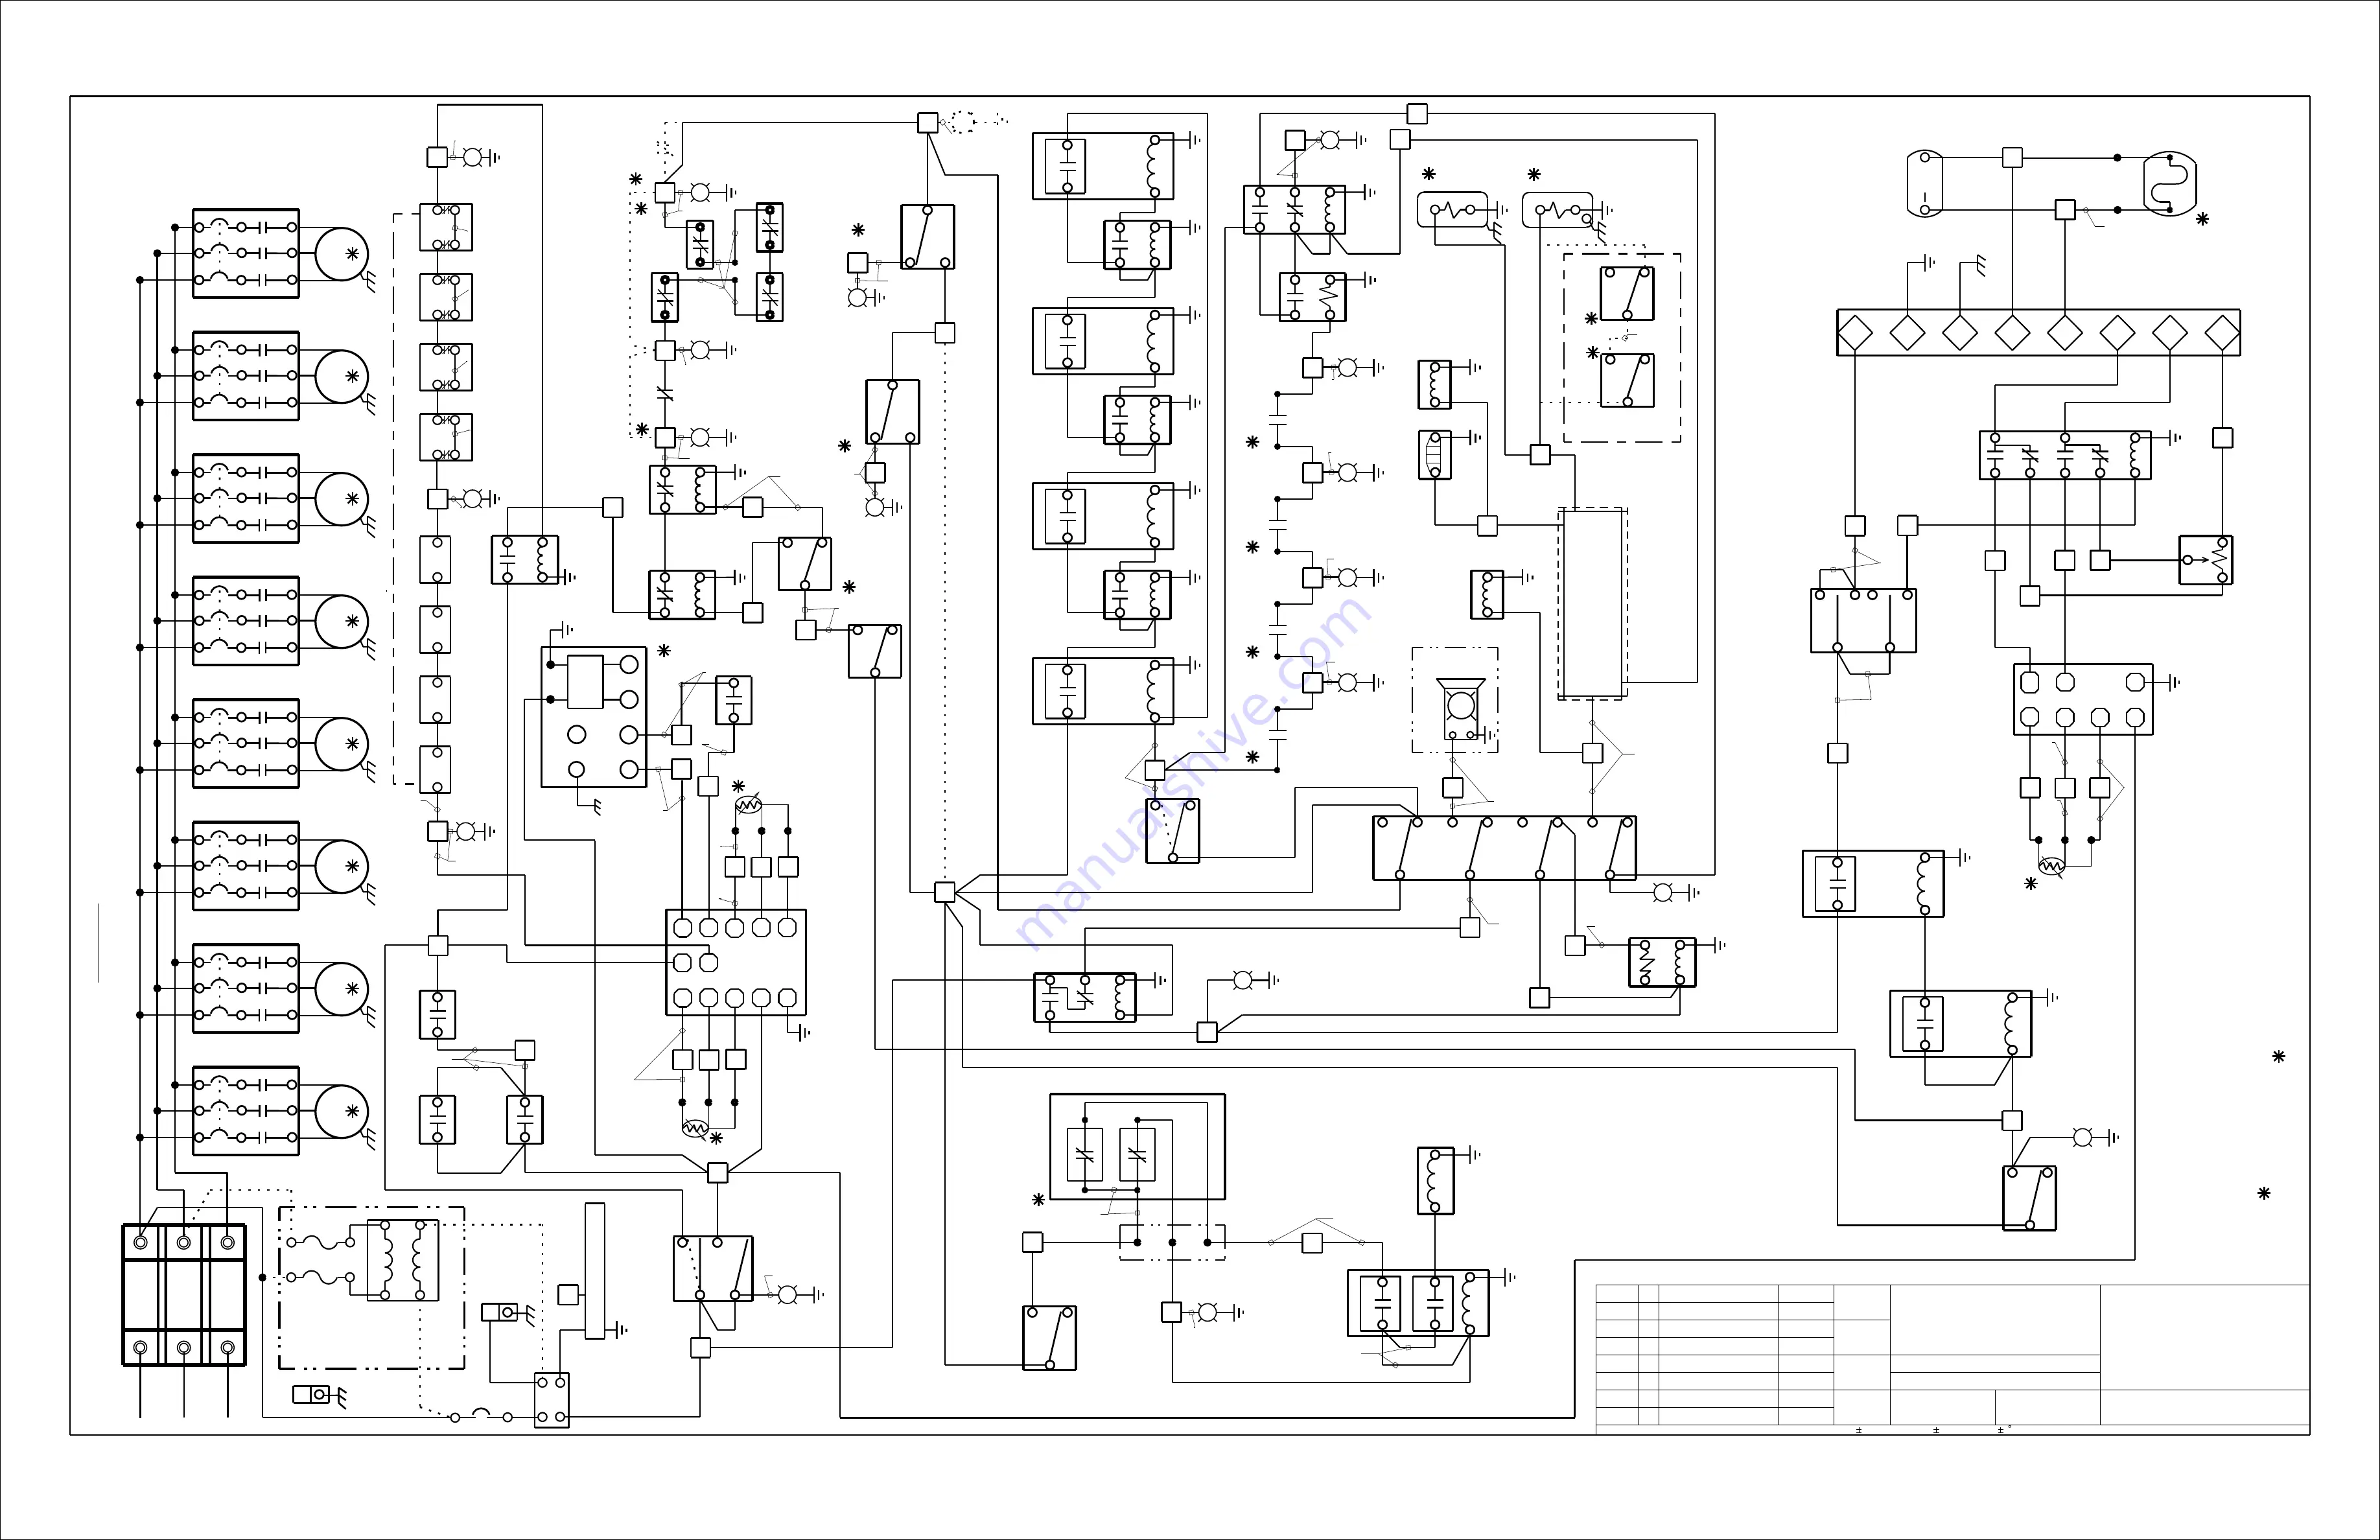Select the eight-pin connector on right

tap(2083, 699)
